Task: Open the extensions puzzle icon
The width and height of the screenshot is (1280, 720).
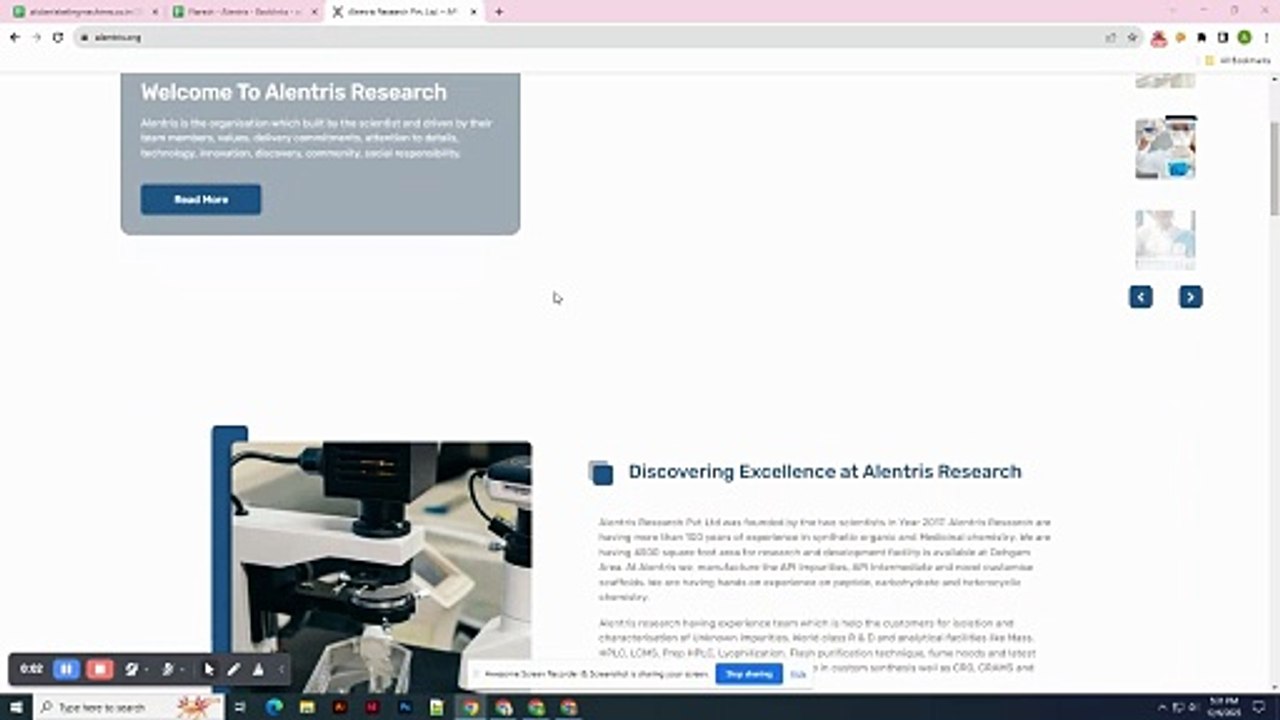Action: (1201, 37)
